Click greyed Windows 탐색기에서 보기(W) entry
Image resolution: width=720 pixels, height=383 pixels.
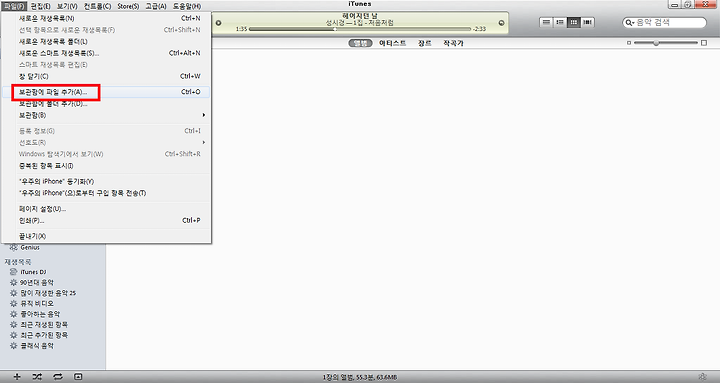tap(106, 154)
